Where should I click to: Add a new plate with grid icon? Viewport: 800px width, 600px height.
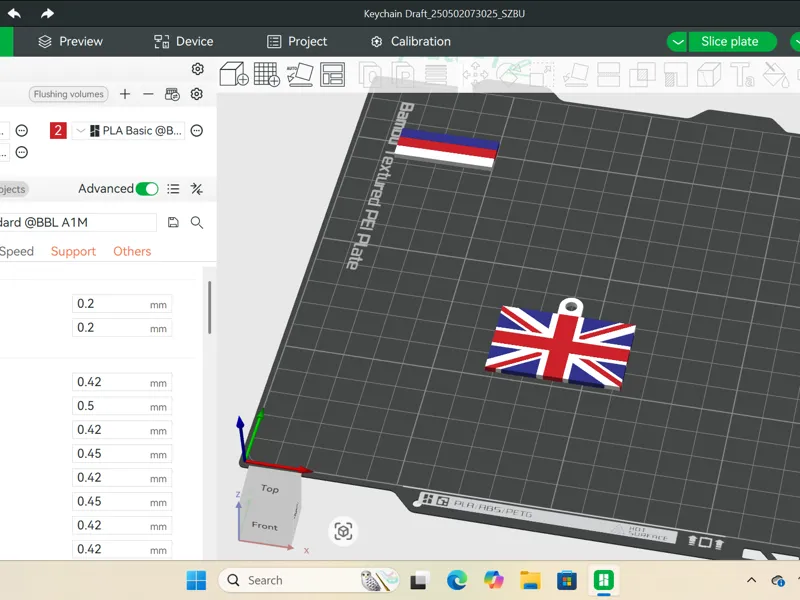coord(267,74)
